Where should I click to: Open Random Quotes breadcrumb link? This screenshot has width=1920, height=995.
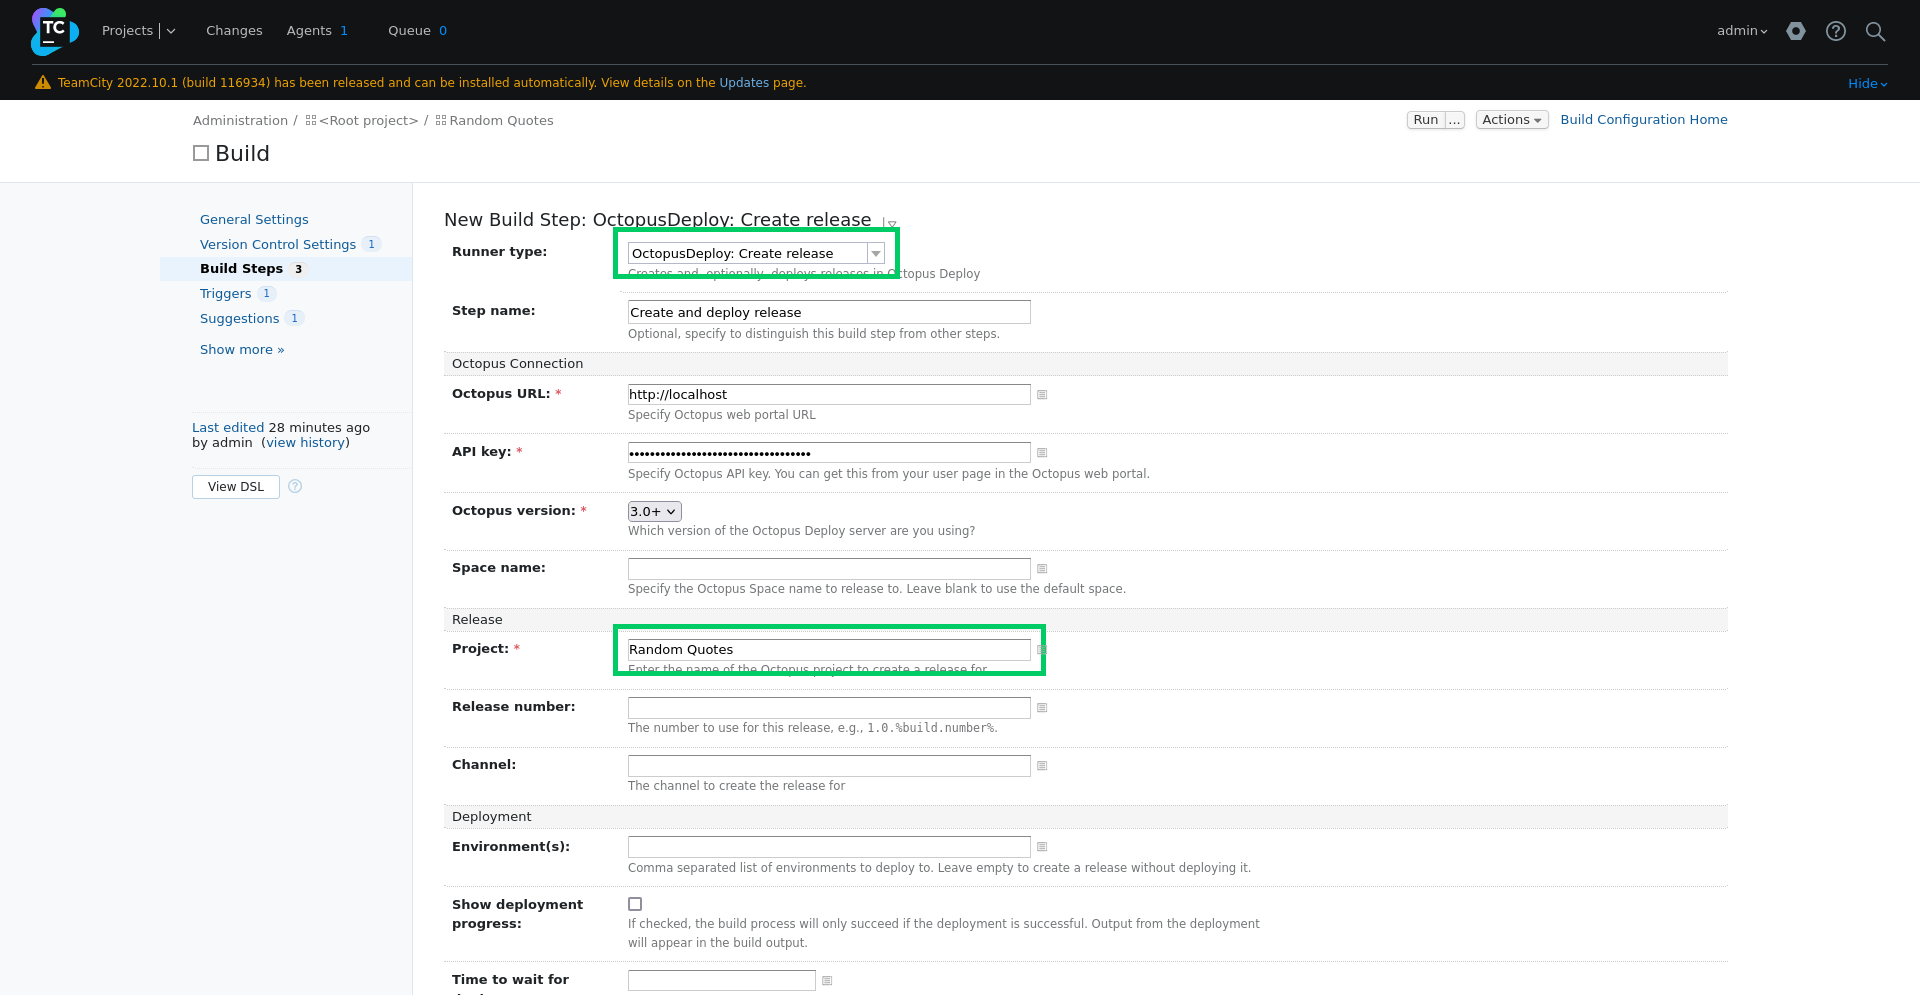[501, 121]
